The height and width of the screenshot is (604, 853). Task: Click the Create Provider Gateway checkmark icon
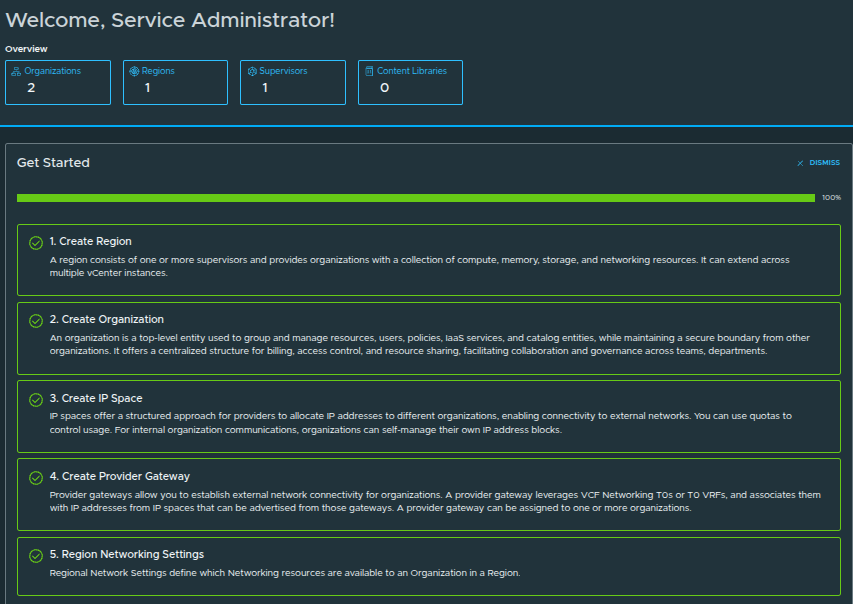36,477
